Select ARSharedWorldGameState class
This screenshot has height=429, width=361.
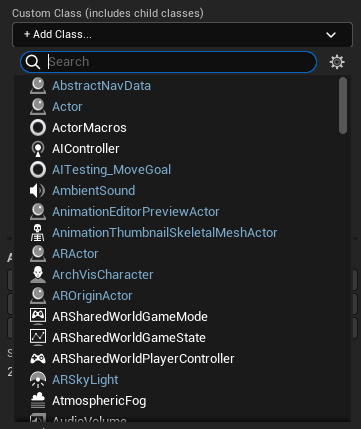click(x=129, y=338)
